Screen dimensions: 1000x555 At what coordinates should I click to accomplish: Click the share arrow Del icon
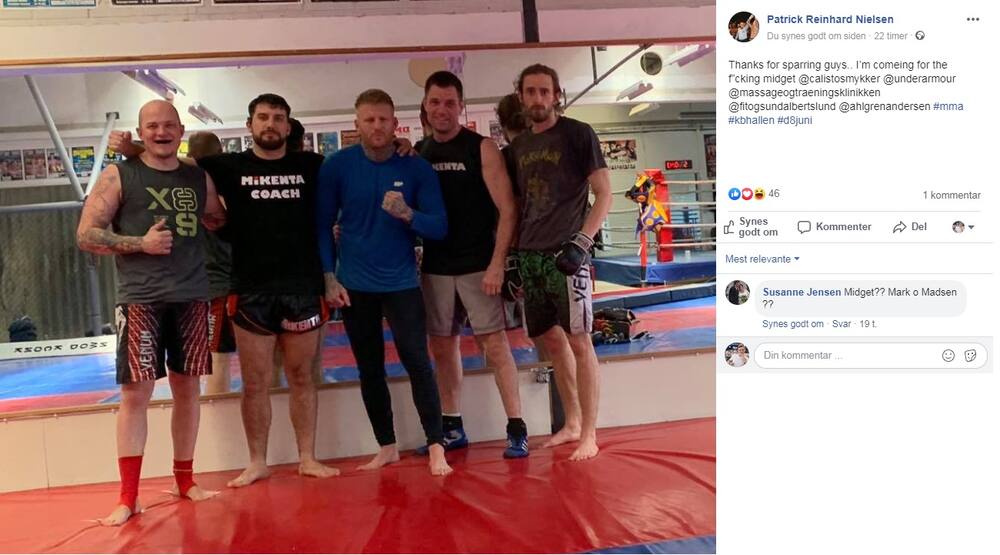point(899,227)
